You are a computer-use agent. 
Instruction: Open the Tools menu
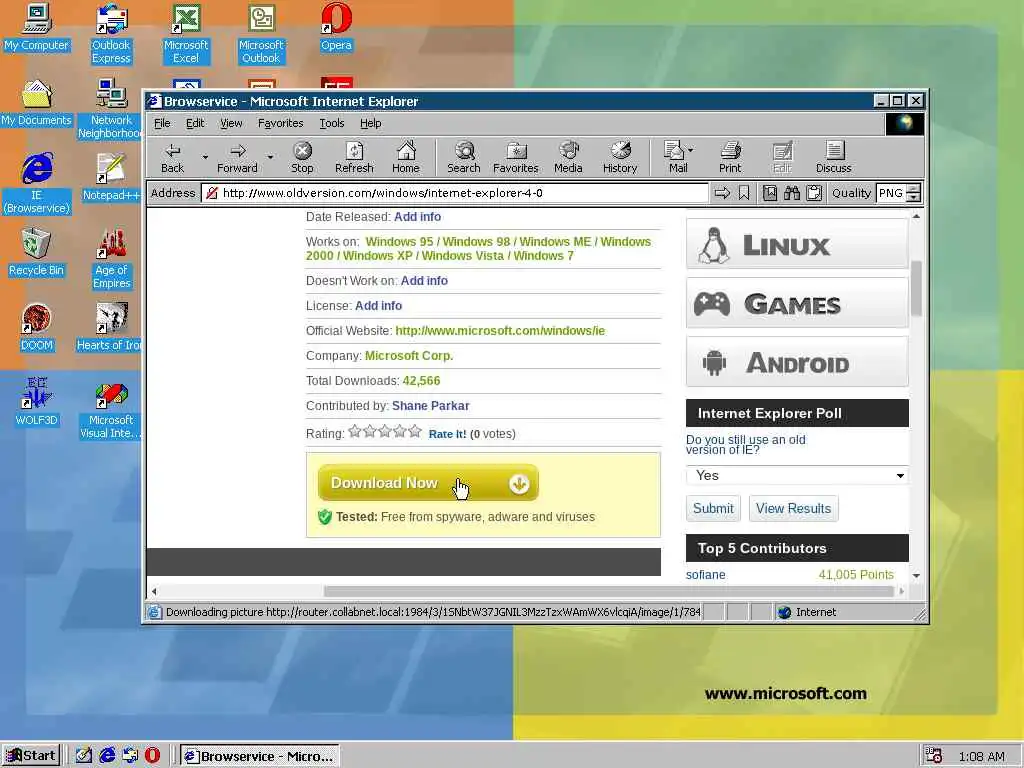coord(332,123)
